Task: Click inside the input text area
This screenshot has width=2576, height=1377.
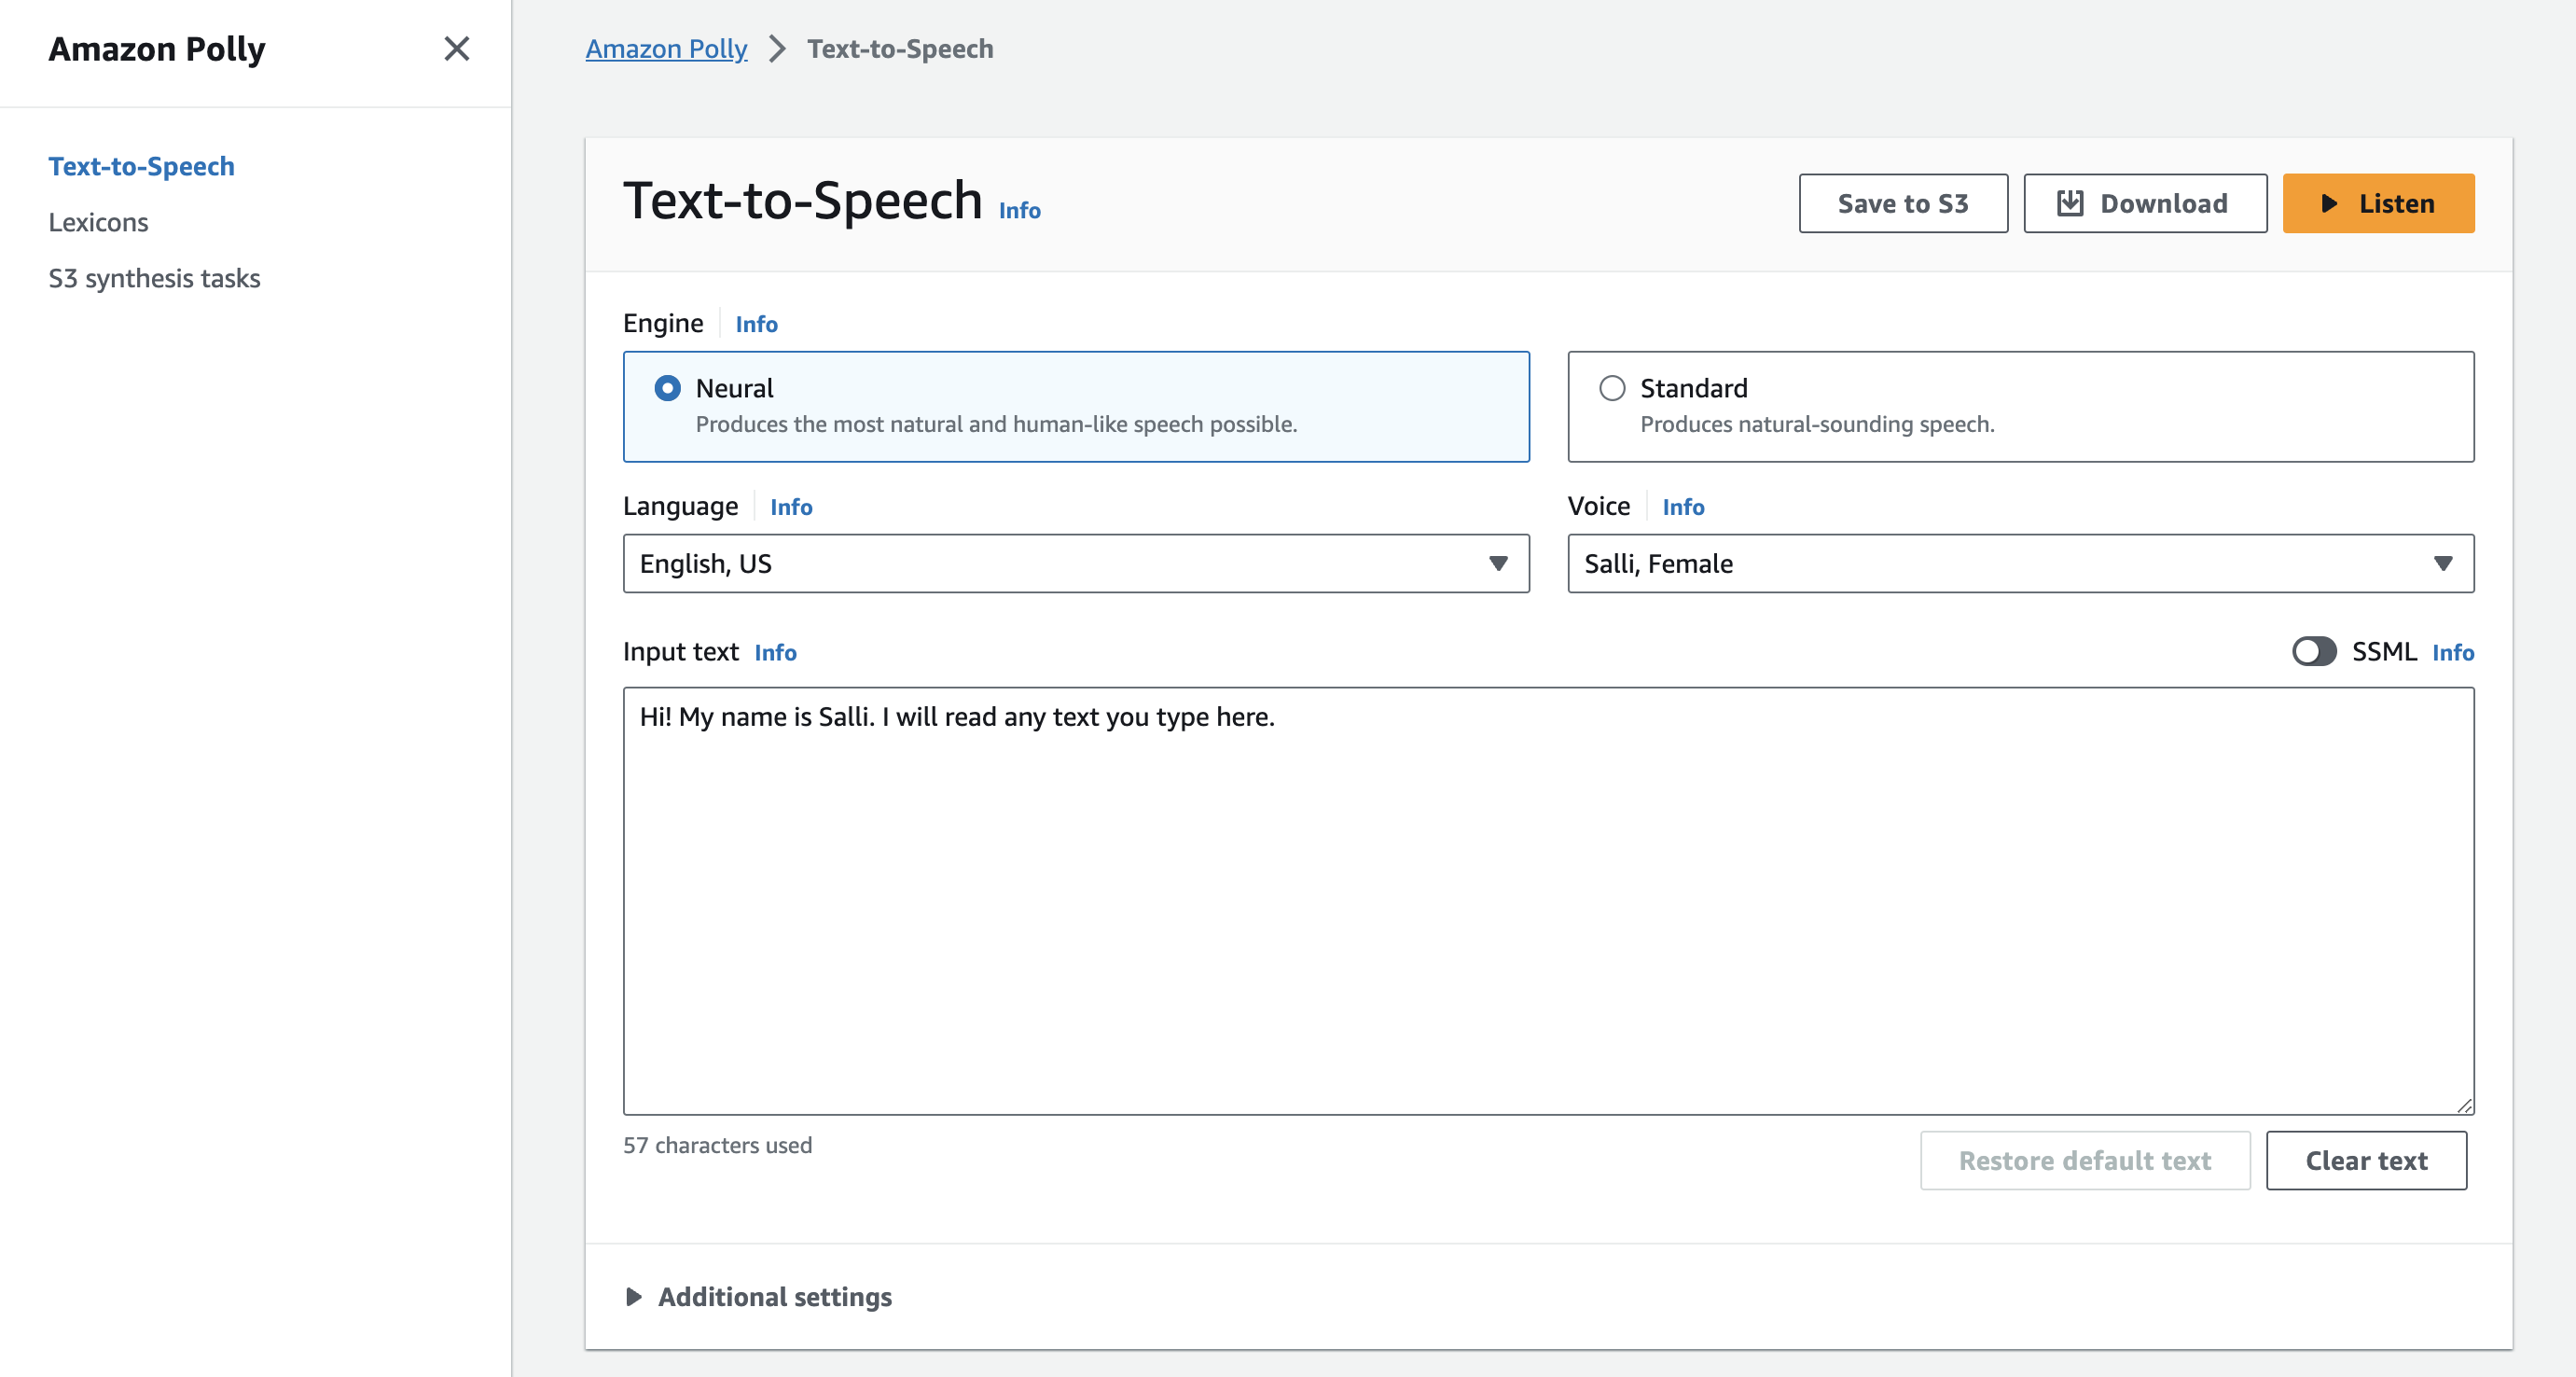Action: (1548, 900)
